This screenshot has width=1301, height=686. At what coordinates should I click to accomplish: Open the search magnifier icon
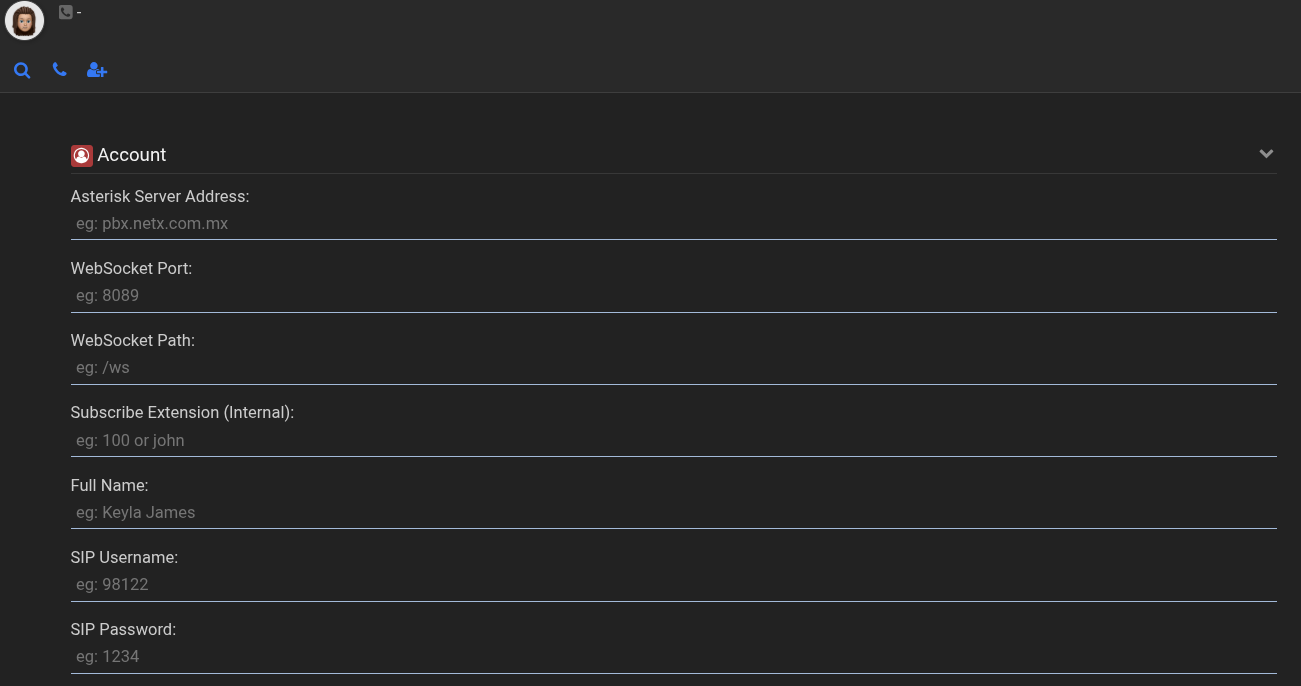(x=22, y=70)
